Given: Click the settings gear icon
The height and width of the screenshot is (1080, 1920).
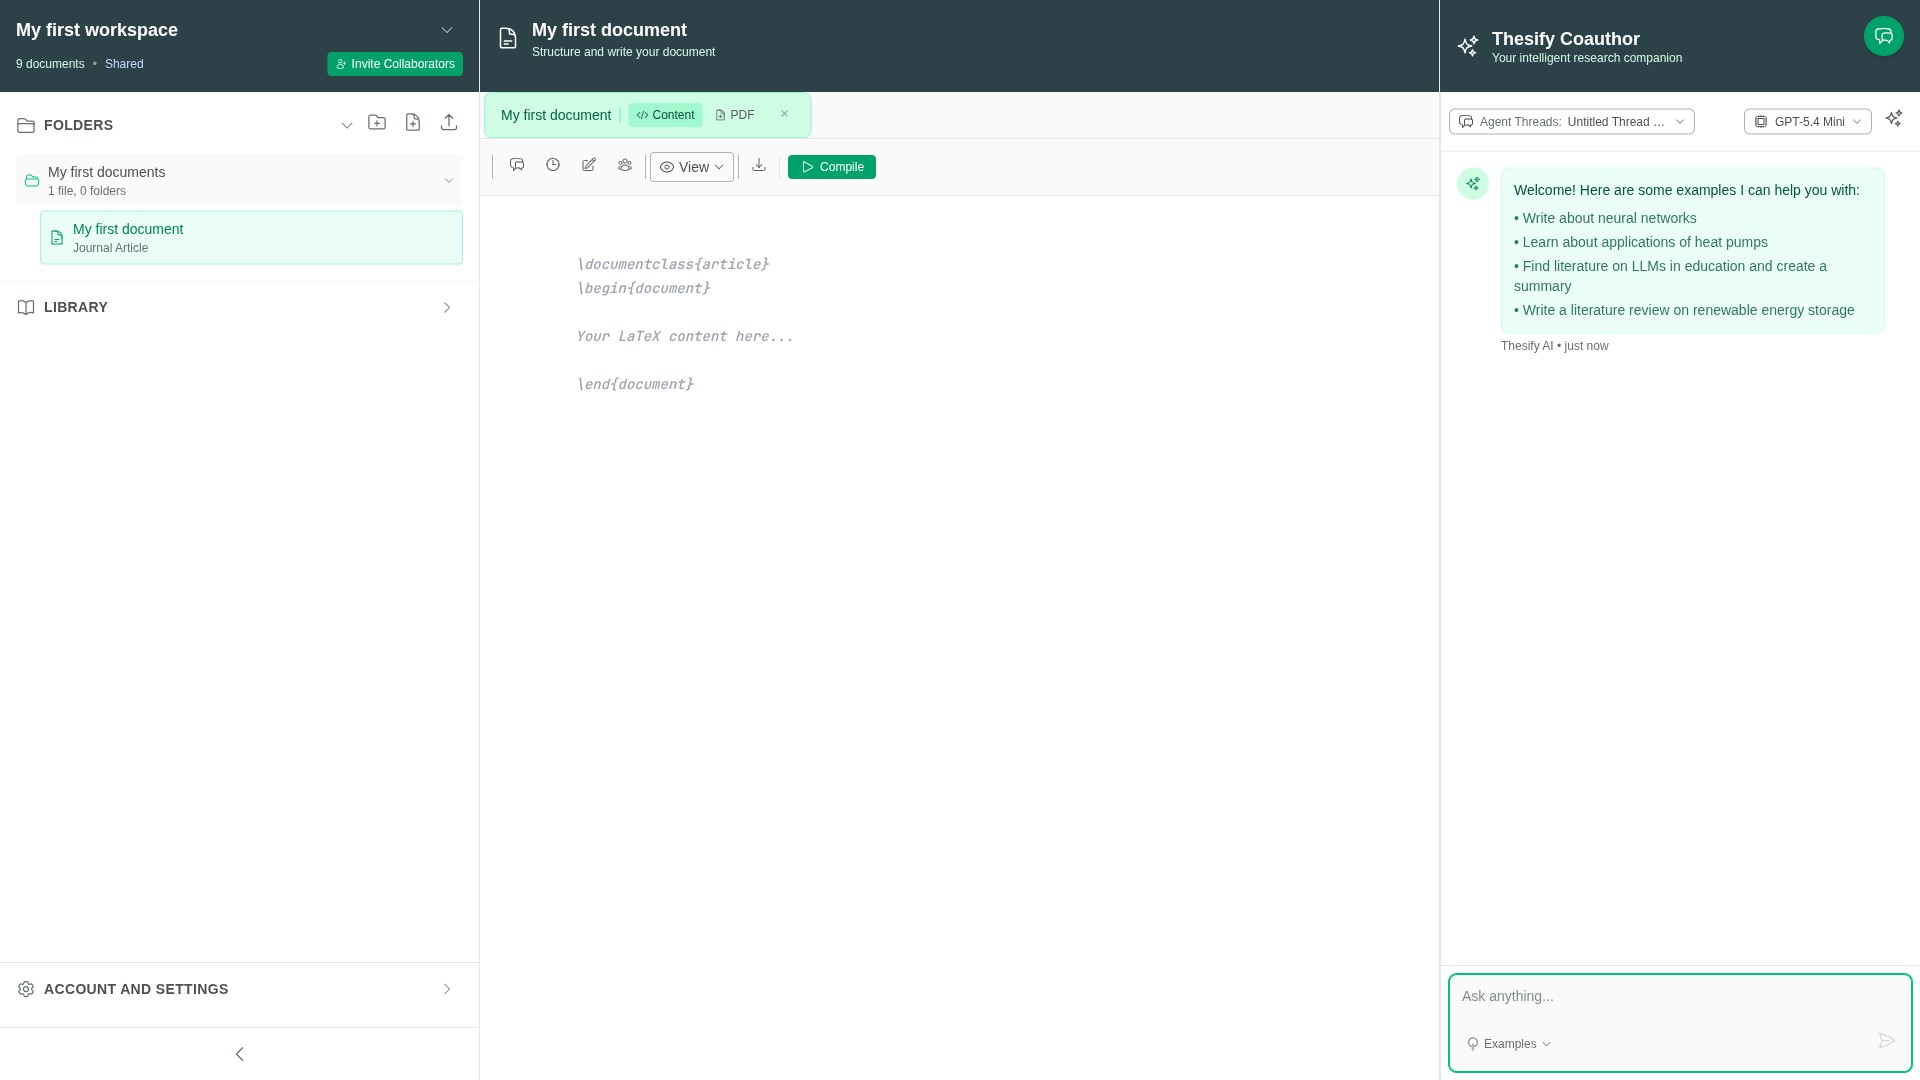Looking at the screenshot, I should (26, 989).
